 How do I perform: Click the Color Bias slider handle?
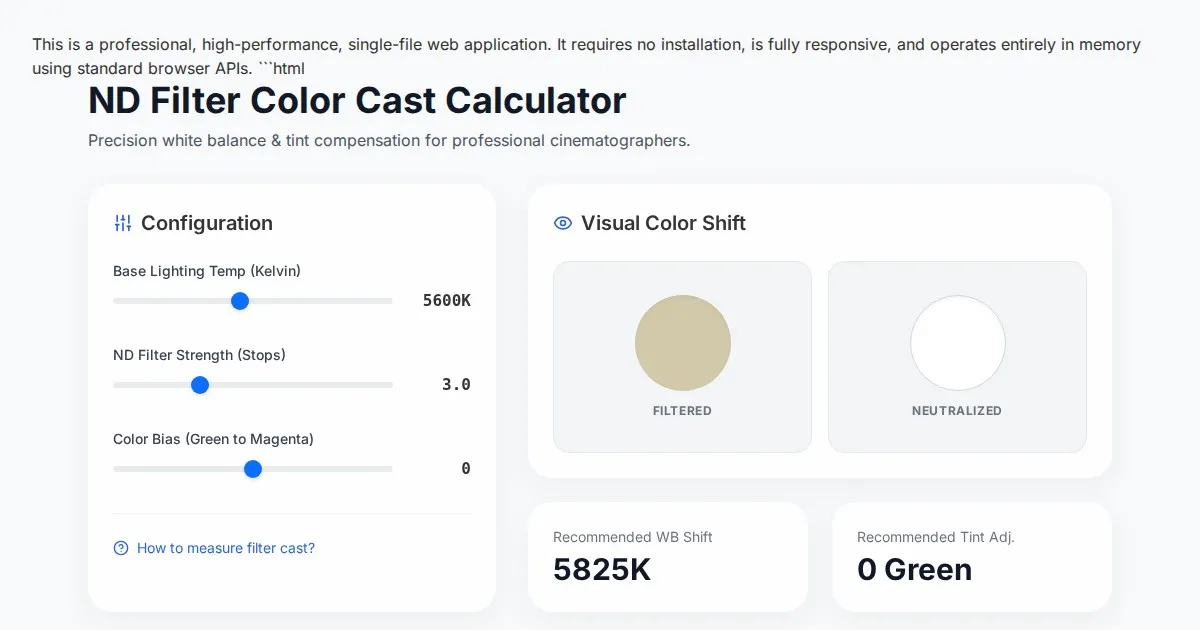click(253, 469)
